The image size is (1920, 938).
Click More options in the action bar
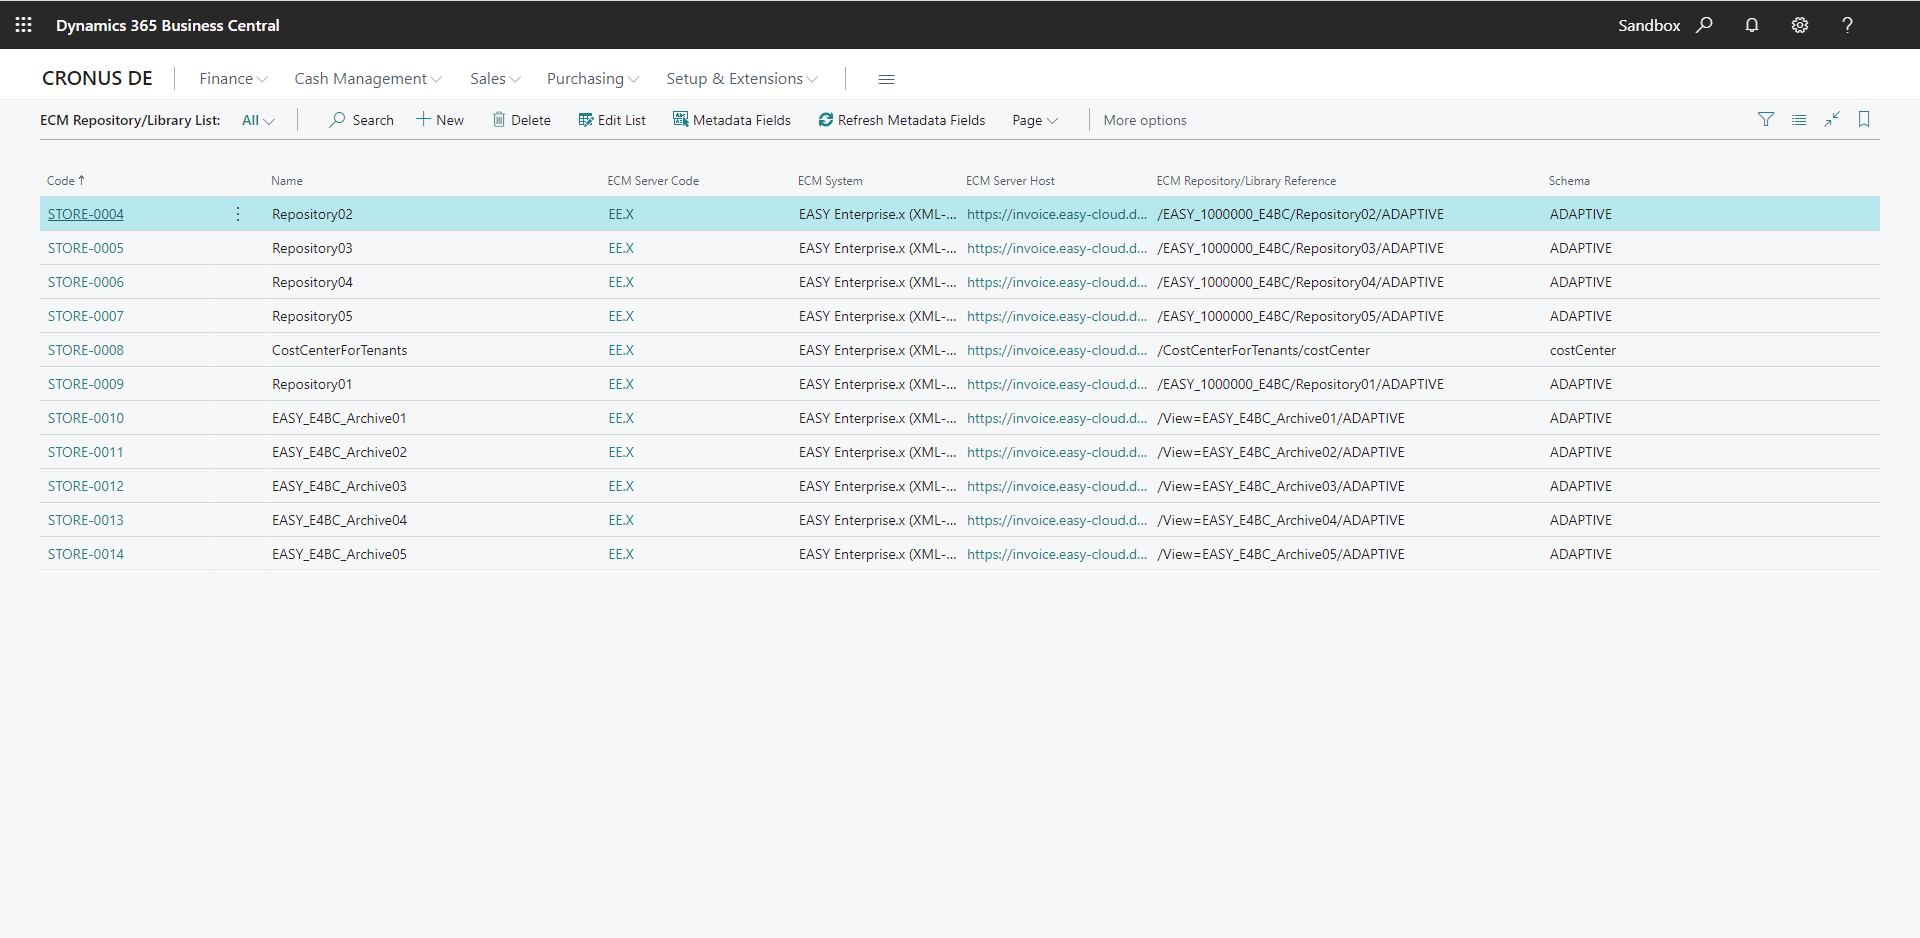click(x=1145, y=120)
